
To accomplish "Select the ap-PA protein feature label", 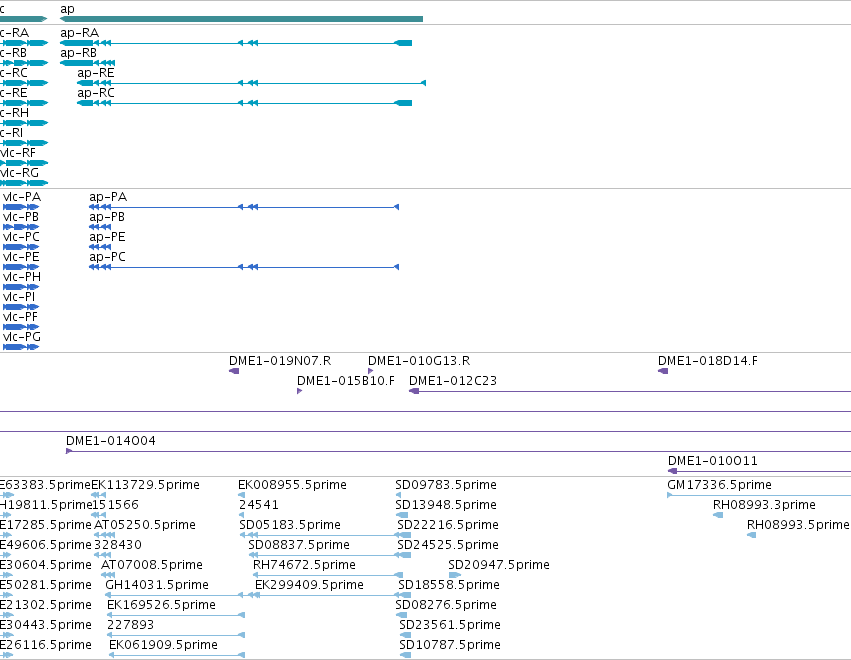I will (108, 196).
